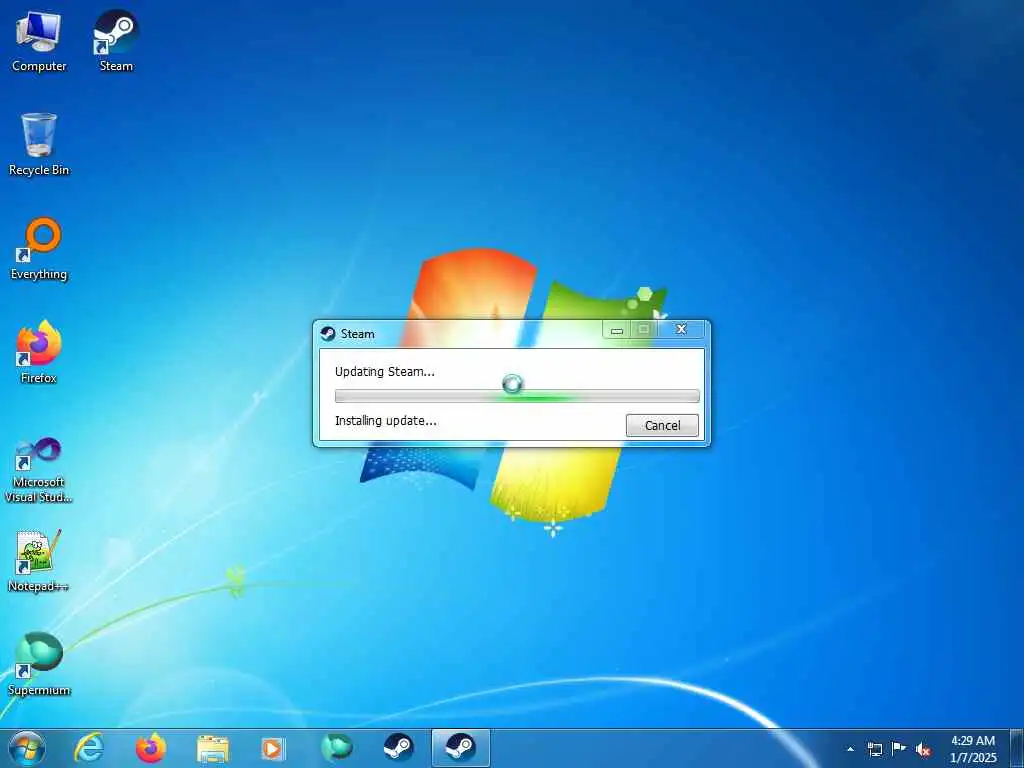The image size is (1024, 768).
Task: Open Supermium from the taskbar
Action: [x=337, y=748]
